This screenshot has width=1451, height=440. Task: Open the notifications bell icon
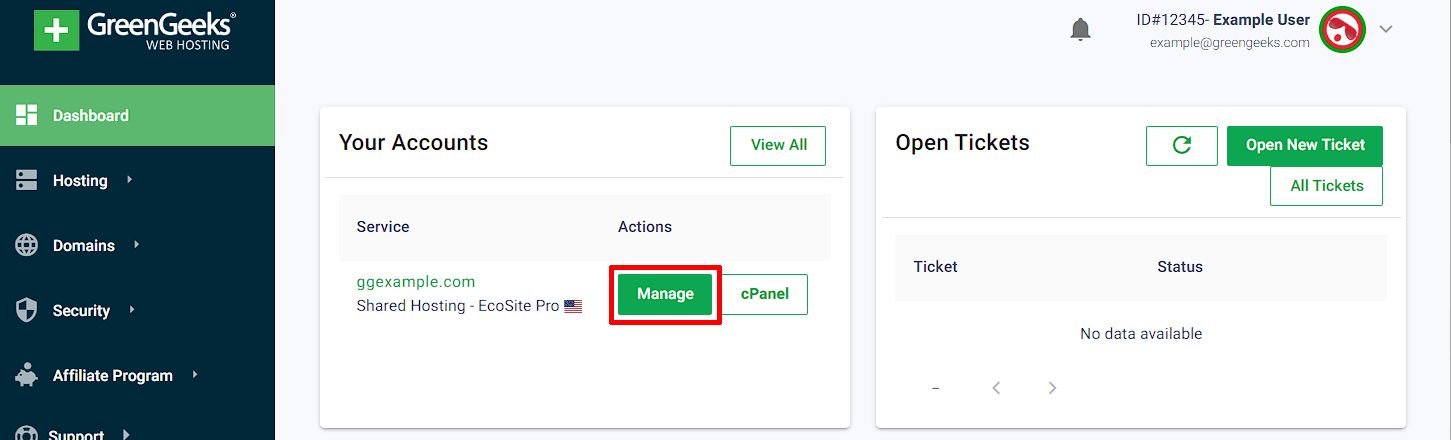click(1080, 29)
